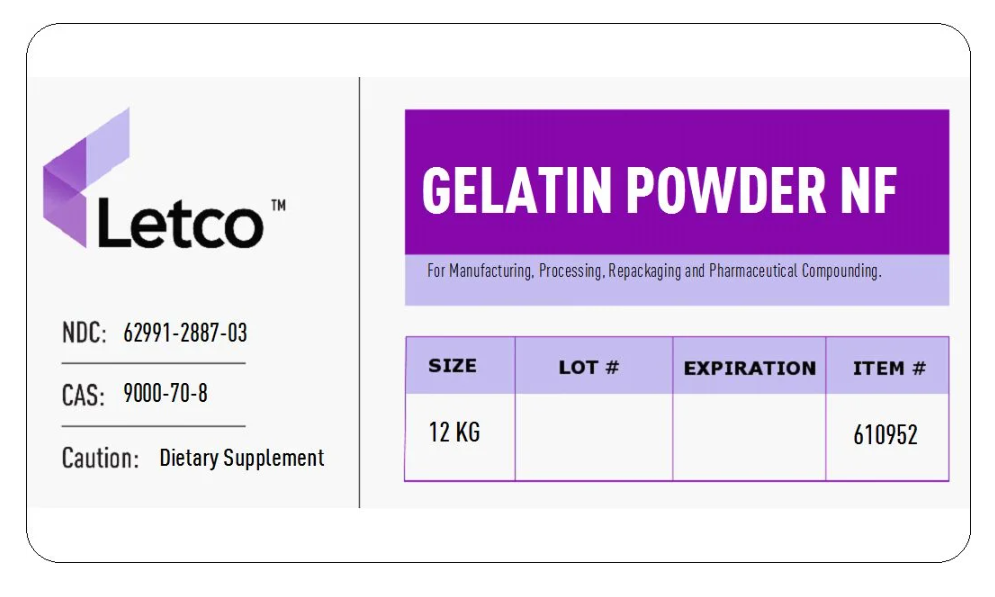Screen dimensions: 995x597
Task: Click the NDC label
Action: (84, 333)
